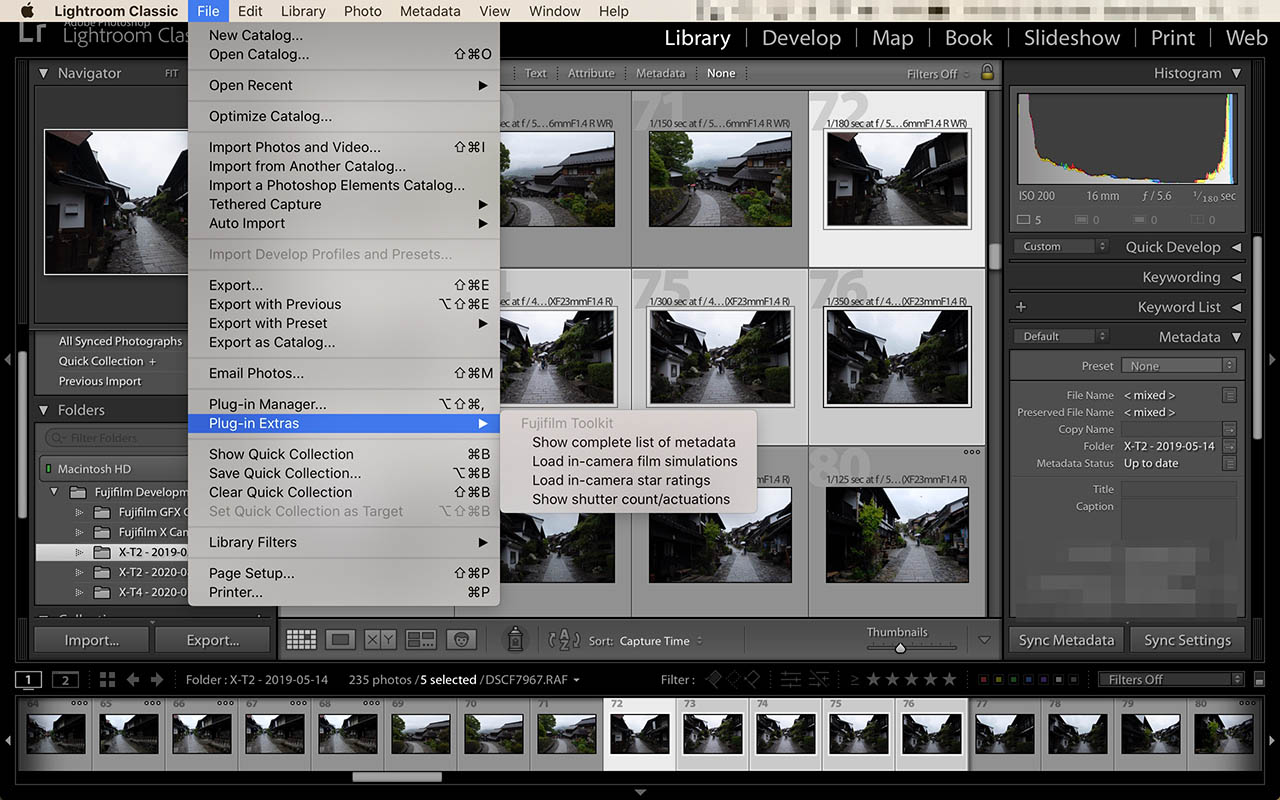Select second window display button 2
Screen dimensions: 1280x800
pos(65,680)
